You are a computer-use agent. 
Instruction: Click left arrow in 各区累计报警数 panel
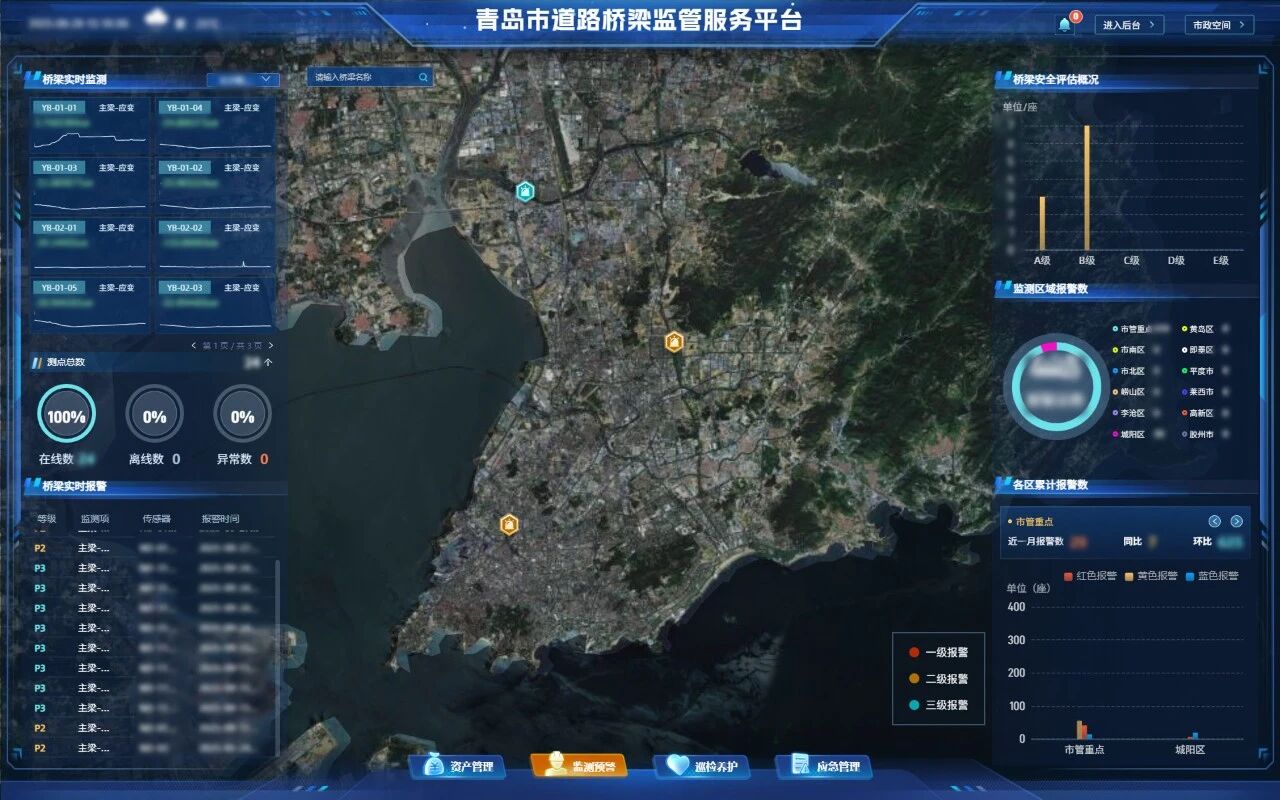tap(1215, 521)
